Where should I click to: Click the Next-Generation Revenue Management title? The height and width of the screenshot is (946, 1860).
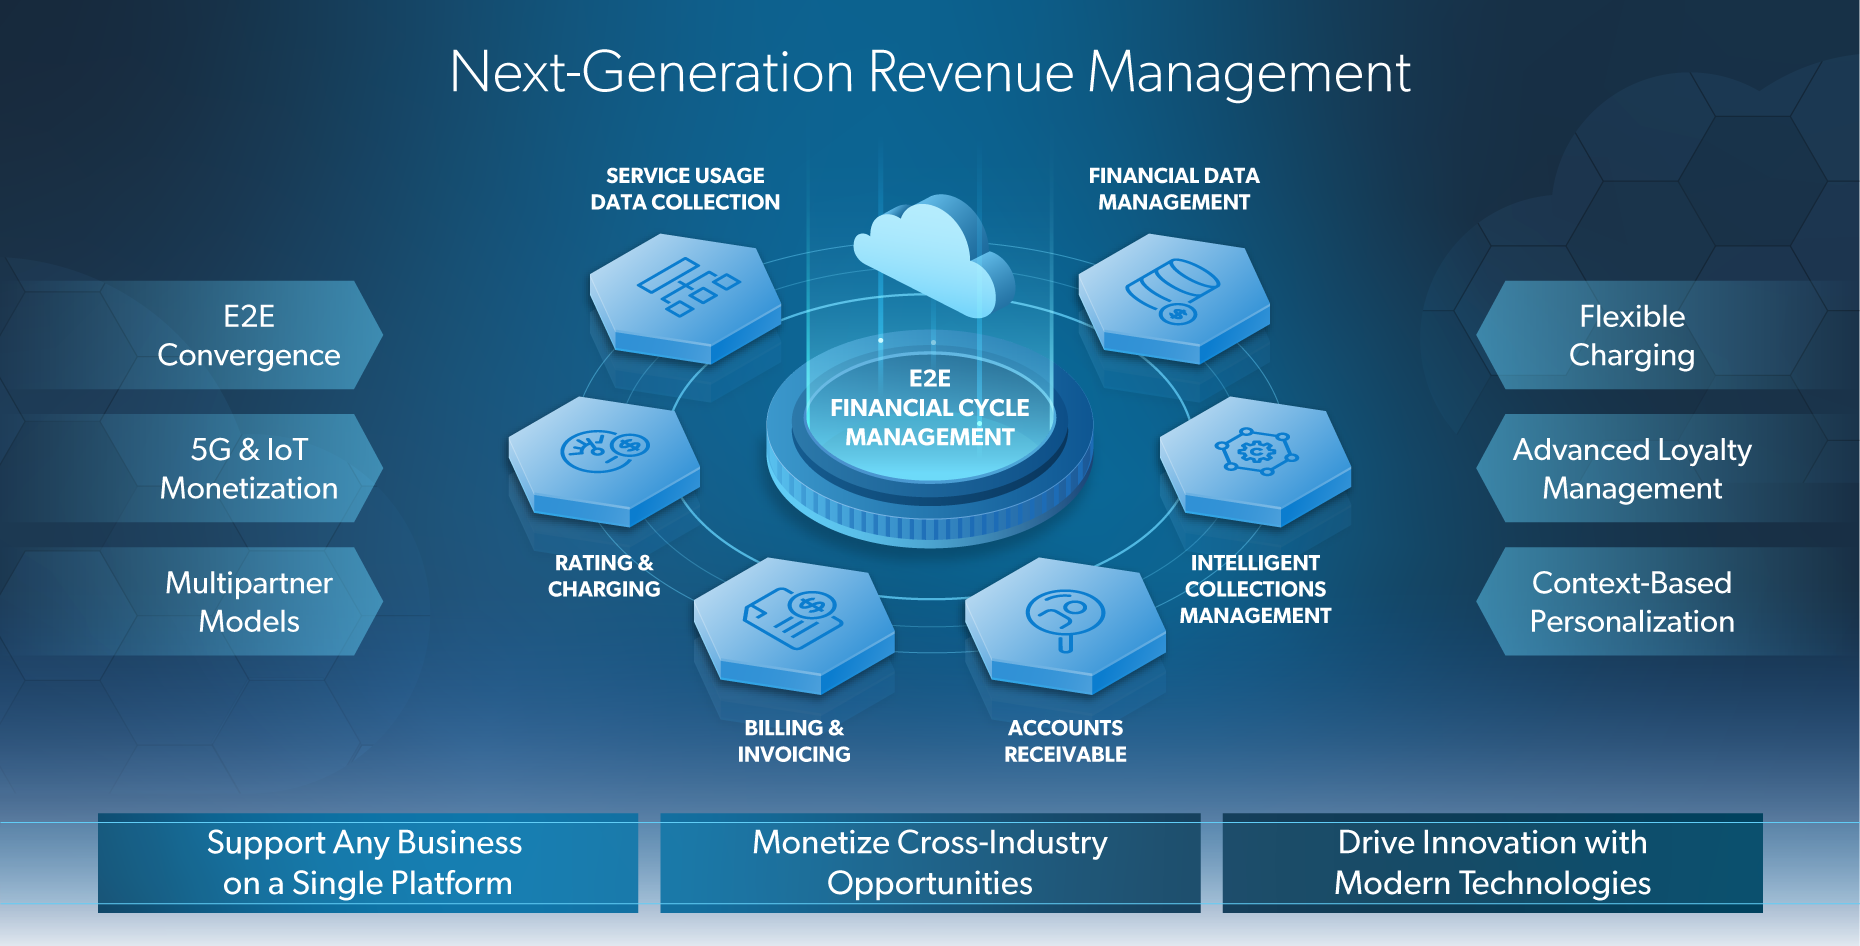pyautogui.click(x=930, y=72)
